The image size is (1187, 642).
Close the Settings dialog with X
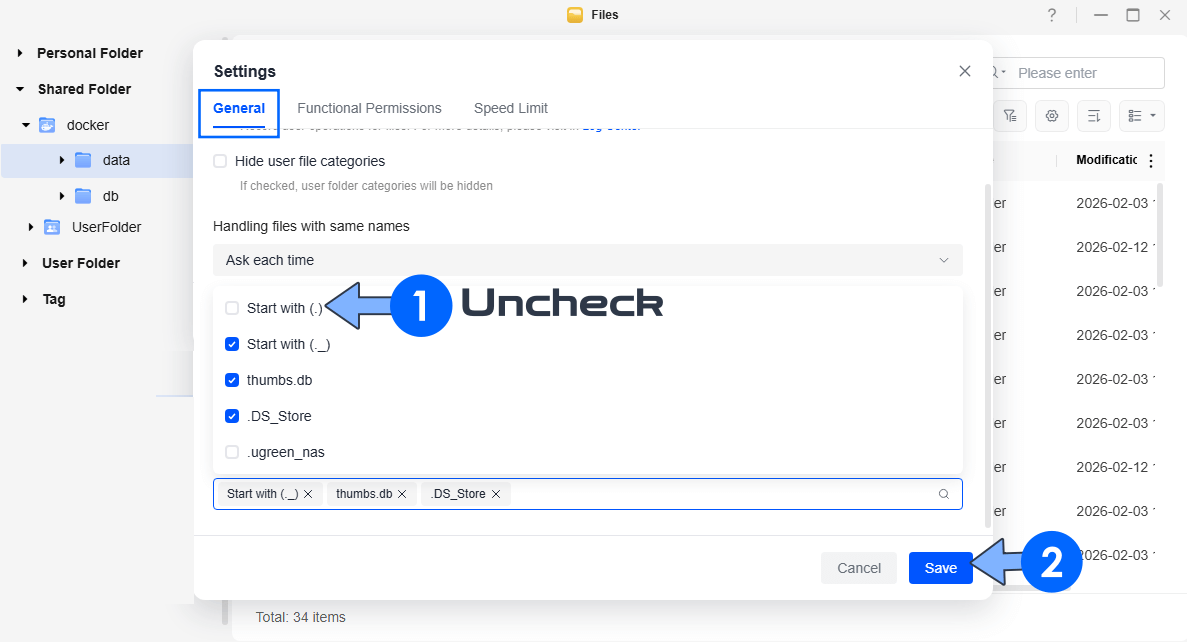click(x=965, y=71)
